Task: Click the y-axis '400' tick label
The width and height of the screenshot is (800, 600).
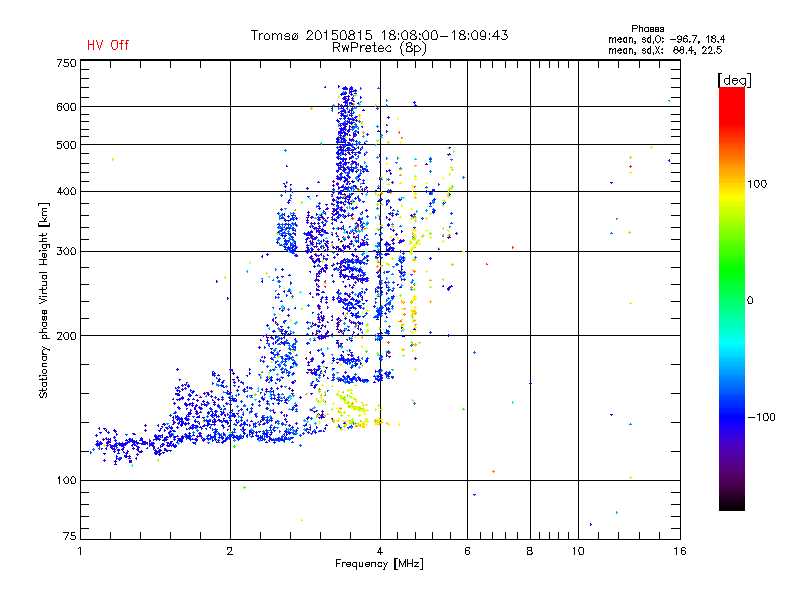Action: 66,191
